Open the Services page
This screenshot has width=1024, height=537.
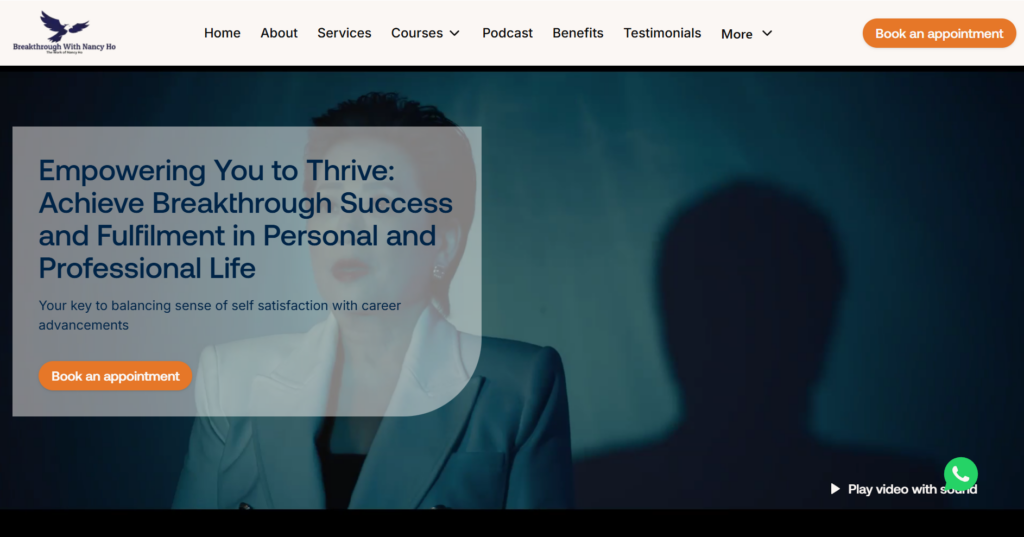click(x=344, y=33)
